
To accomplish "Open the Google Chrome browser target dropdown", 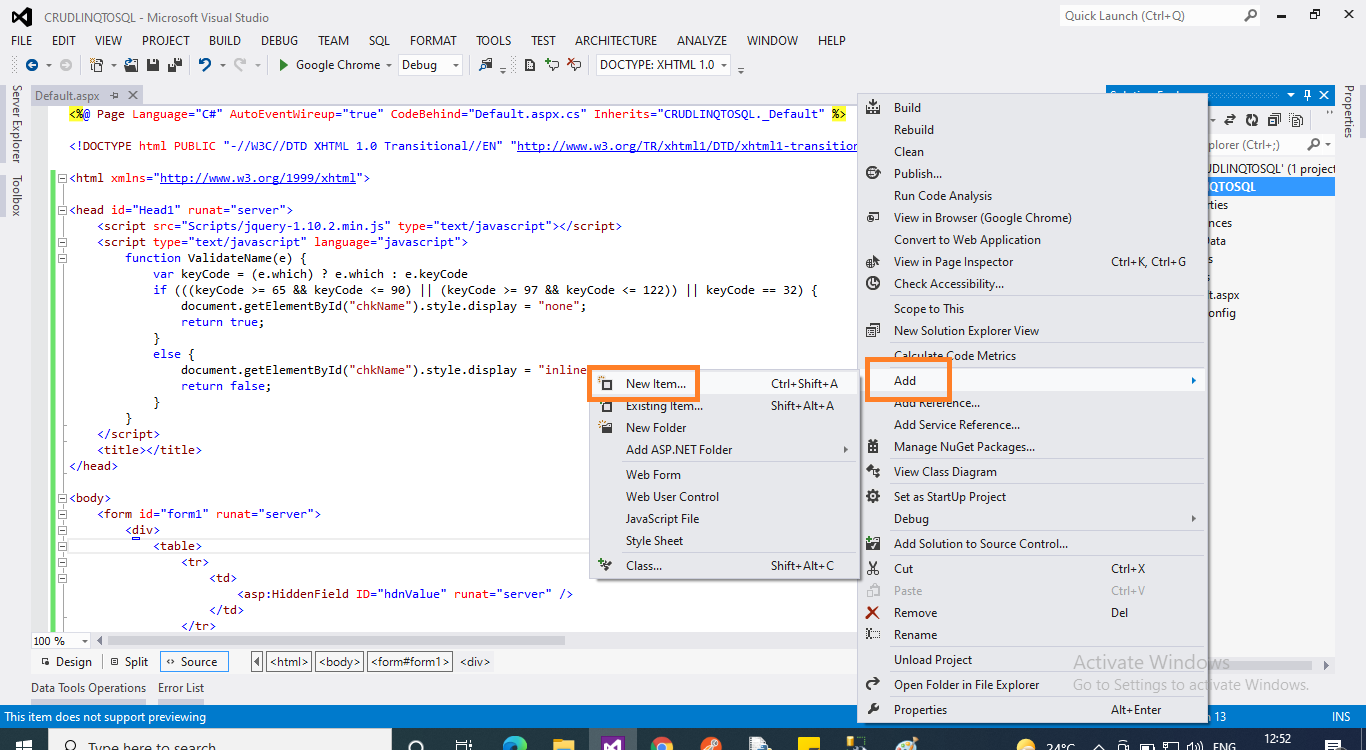I will point(389,65).
